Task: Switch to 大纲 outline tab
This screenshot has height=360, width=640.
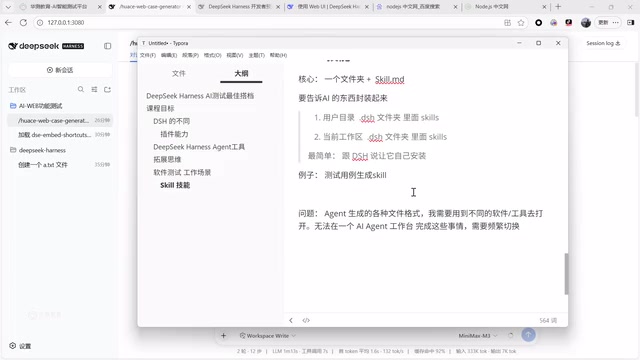Action: (x=241, y=73)
